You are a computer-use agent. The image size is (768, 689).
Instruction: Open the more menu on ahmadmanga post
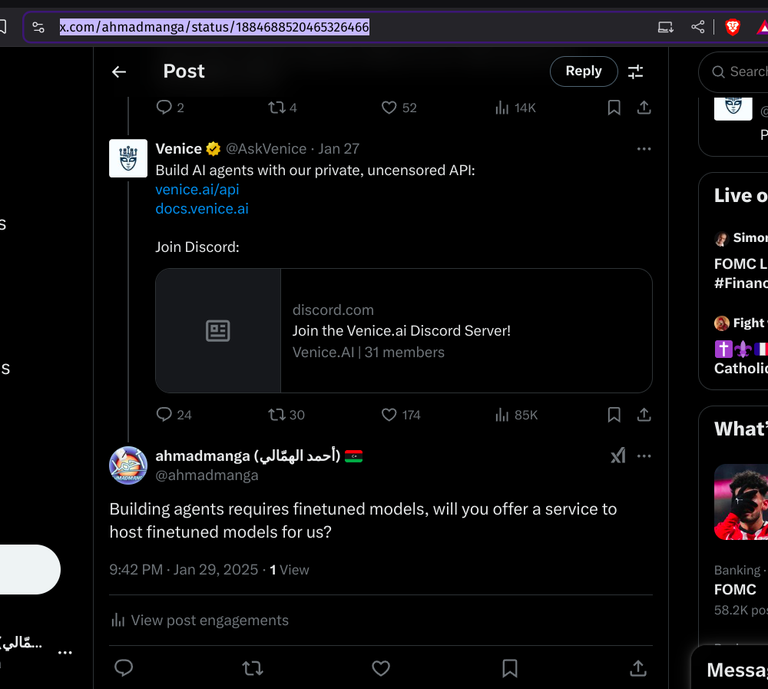point(644,456)
